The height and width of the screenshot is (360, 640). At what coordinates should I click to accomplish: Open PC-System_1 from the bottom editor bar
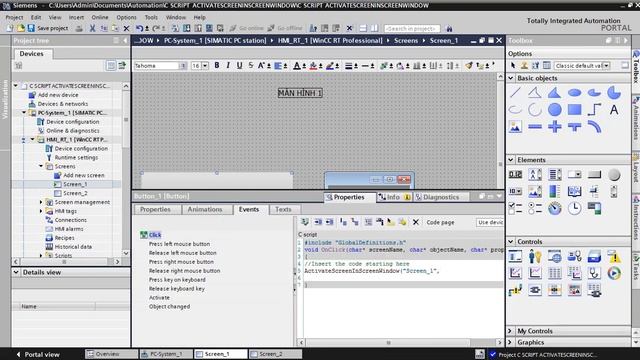pyautogui.click(x=166, y=354)
